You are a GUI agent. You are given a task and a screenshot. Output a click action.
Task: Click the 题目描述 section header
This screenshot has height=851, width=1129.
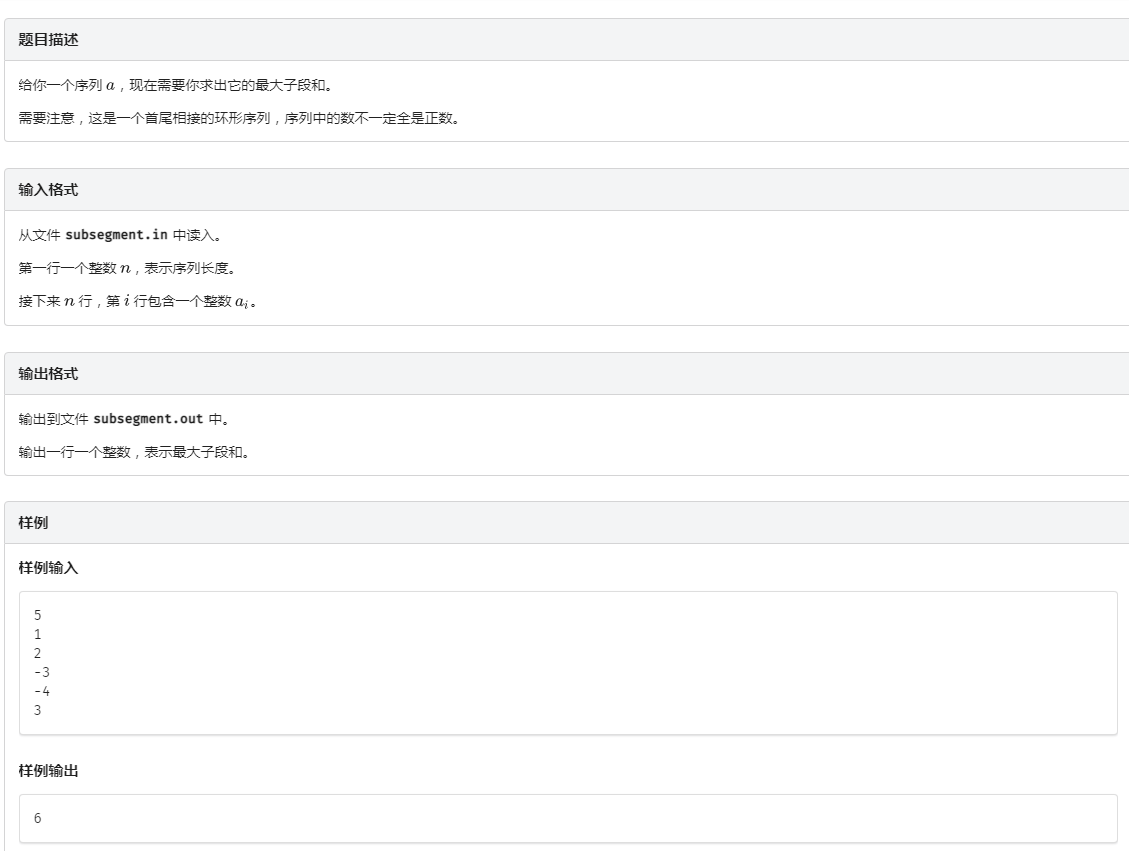(x=48, y=40)
